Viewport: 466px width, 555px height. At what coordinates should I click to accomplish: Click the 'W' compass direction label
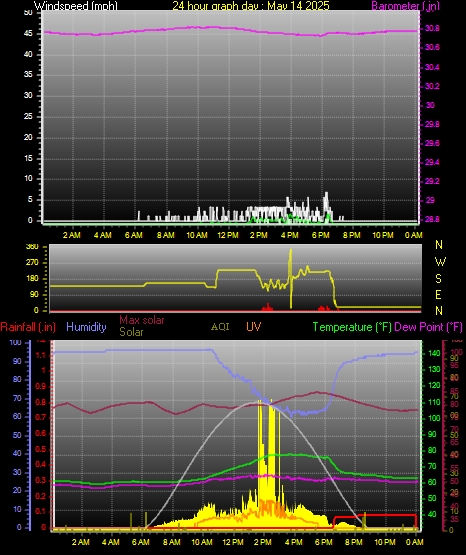(x=440, y=262)
